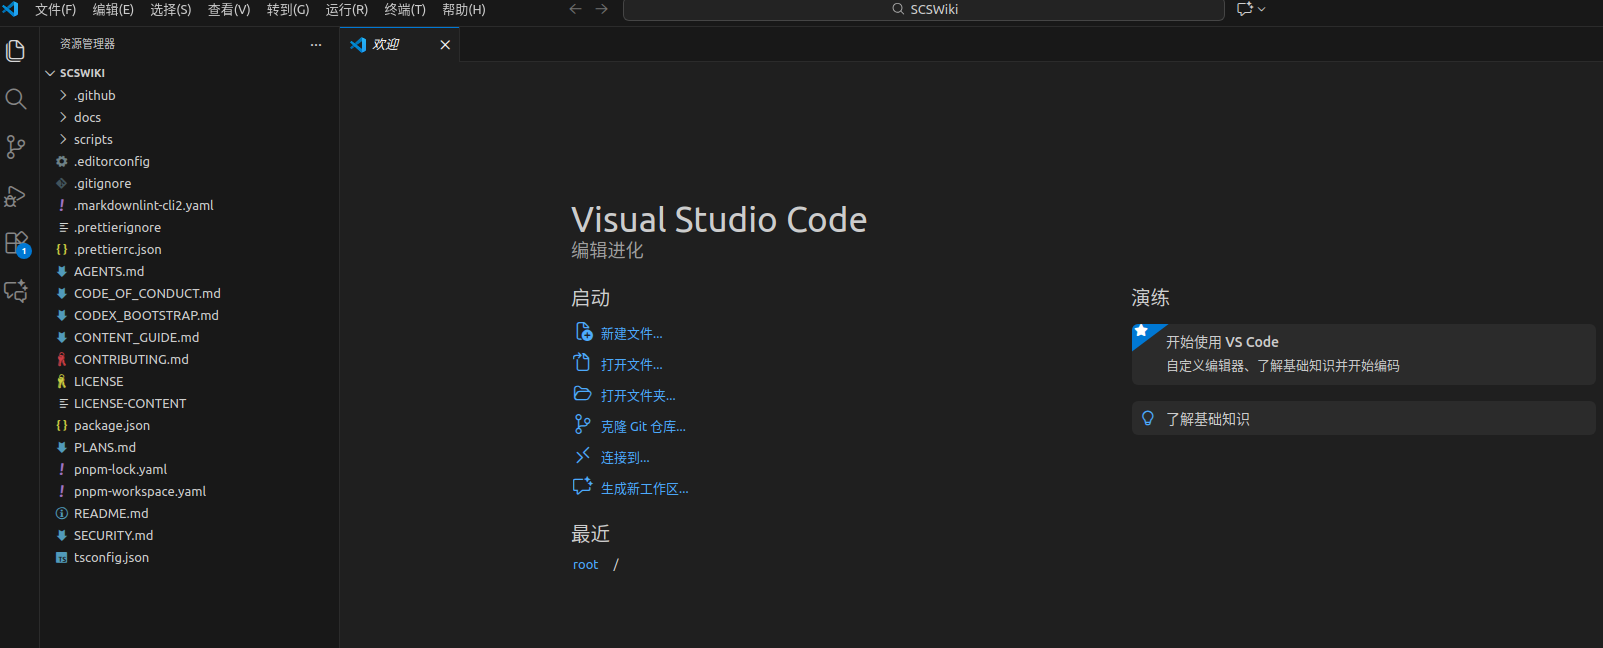Viewport: 1603px width, 648px height.
Task: Select the 欢迎 editor tab
Action: pos(400,45)
